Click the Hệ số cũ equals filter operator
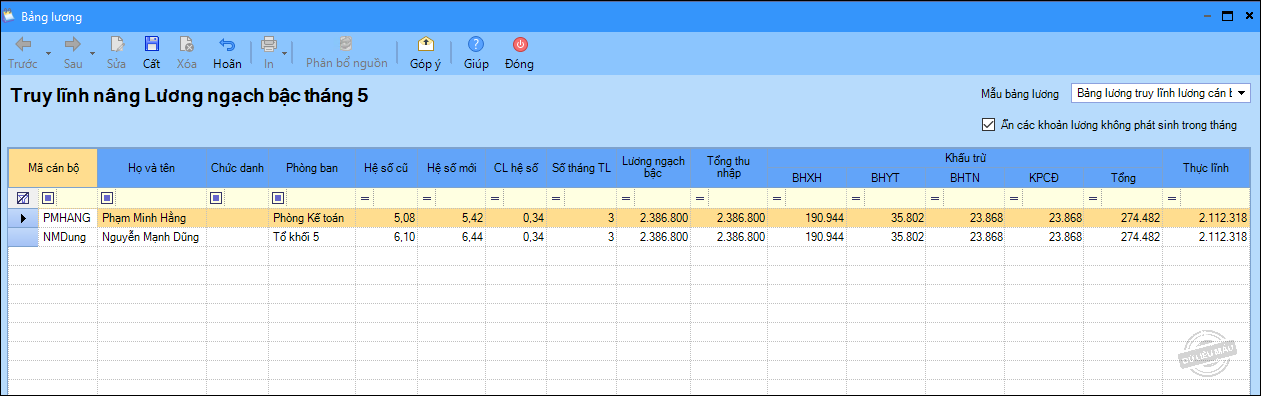Image resolution: width=1261 pixels, height=396 pixels. pos(365,198)
